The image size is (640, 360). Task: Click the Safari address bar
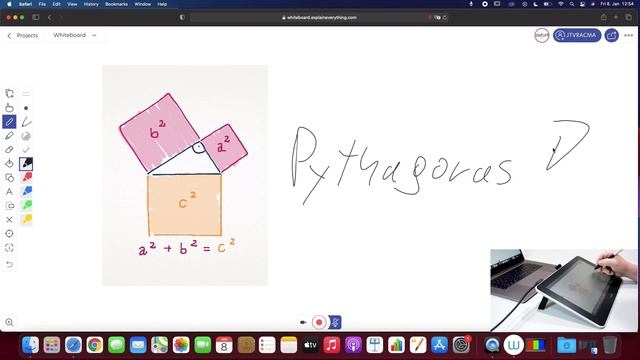pyautogui.click(x=319, y=18)
